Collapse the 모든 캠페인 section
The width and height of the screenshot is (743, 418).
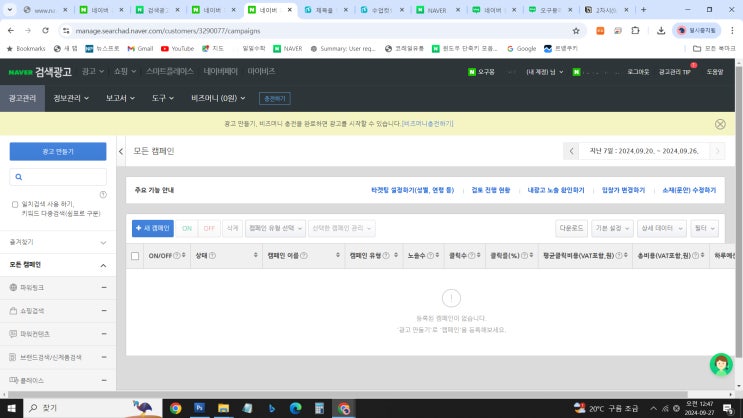[103, 265]
